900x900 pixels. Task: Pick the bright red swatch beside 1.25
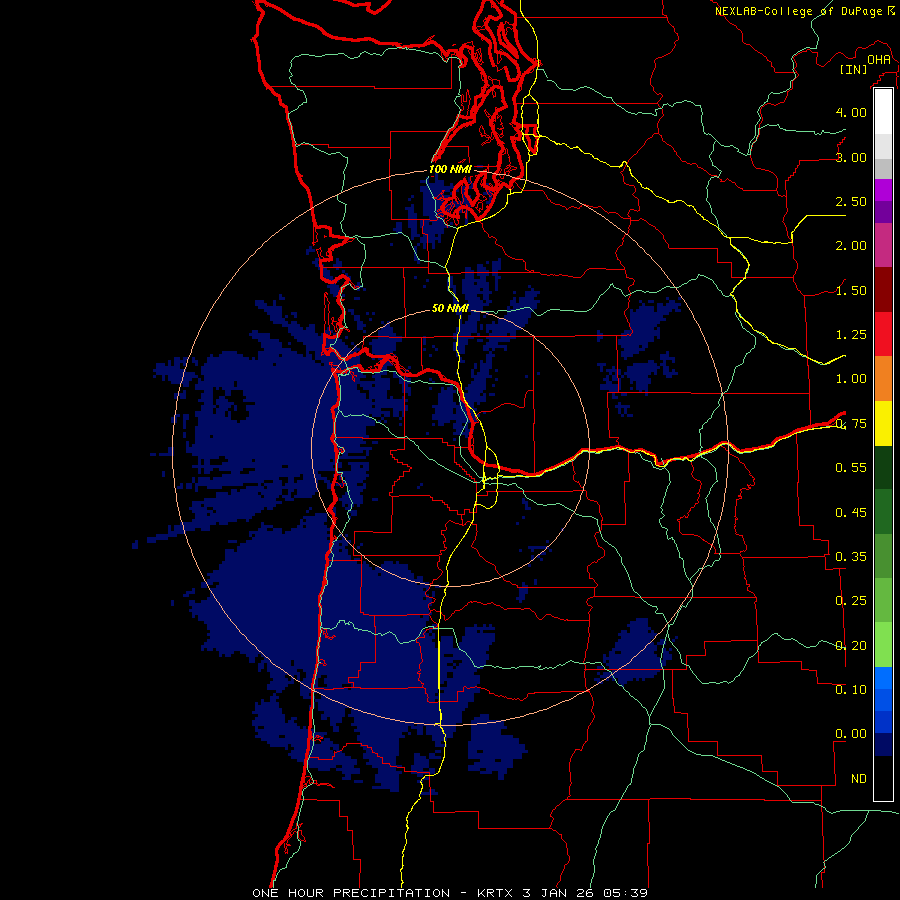(x=883, y=334)
